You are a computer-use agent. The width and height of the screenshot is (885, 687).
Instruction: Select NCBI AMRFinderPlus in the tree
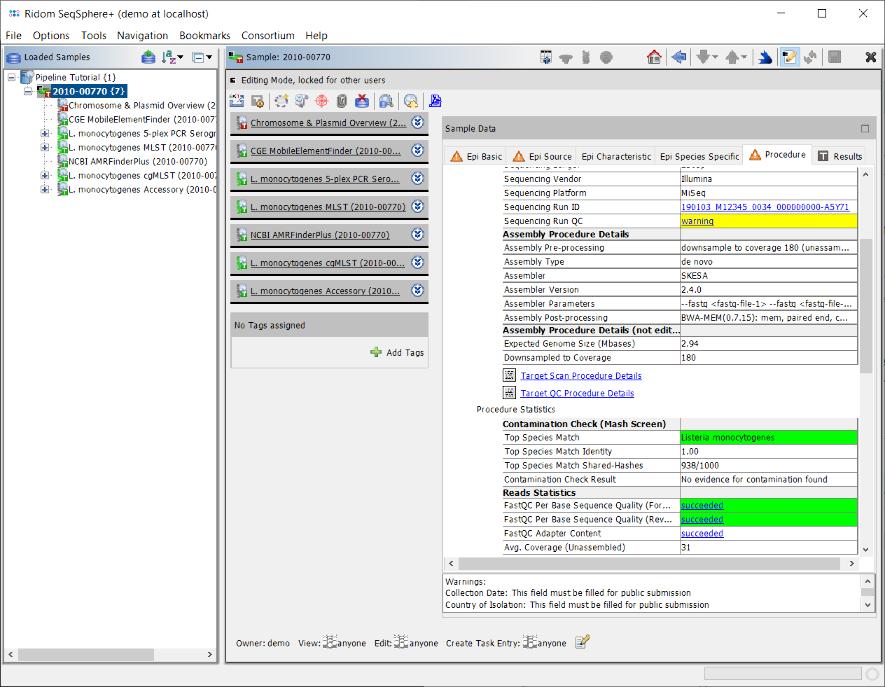(138, 161)
